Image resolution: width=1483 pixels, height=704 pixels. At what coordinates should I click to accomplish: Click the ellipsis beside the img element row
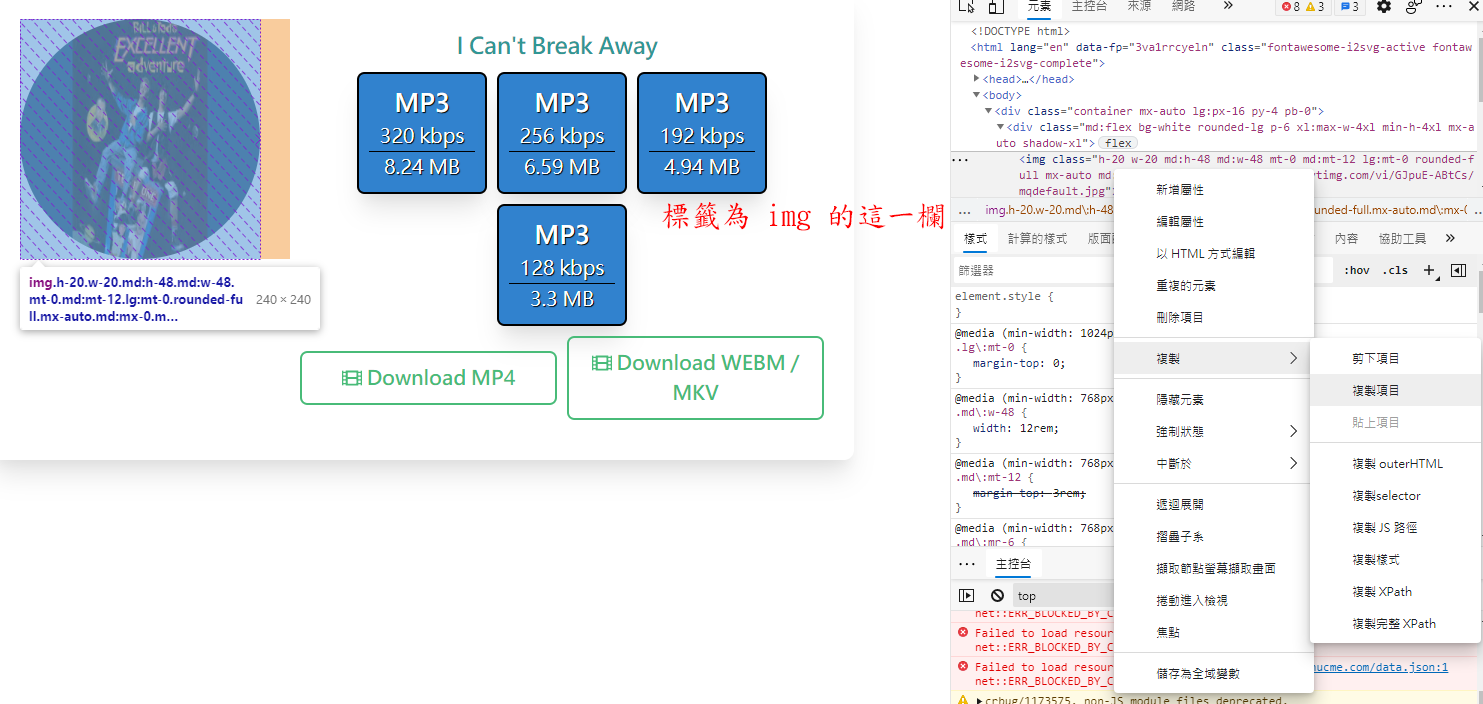click(960, 159)
